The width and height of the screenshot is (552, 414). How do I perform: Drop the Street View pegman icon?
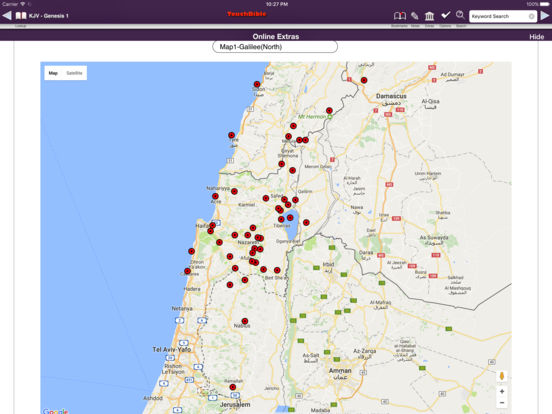tap(502, 376)
